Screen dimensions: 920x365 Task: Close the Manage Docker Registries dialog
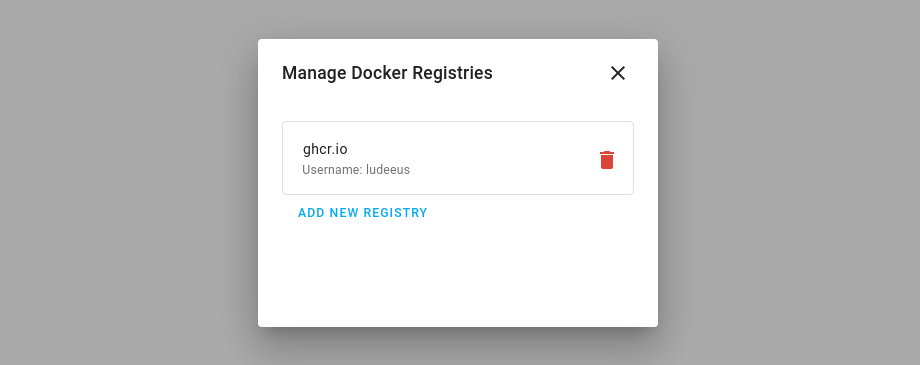(618, 73)
